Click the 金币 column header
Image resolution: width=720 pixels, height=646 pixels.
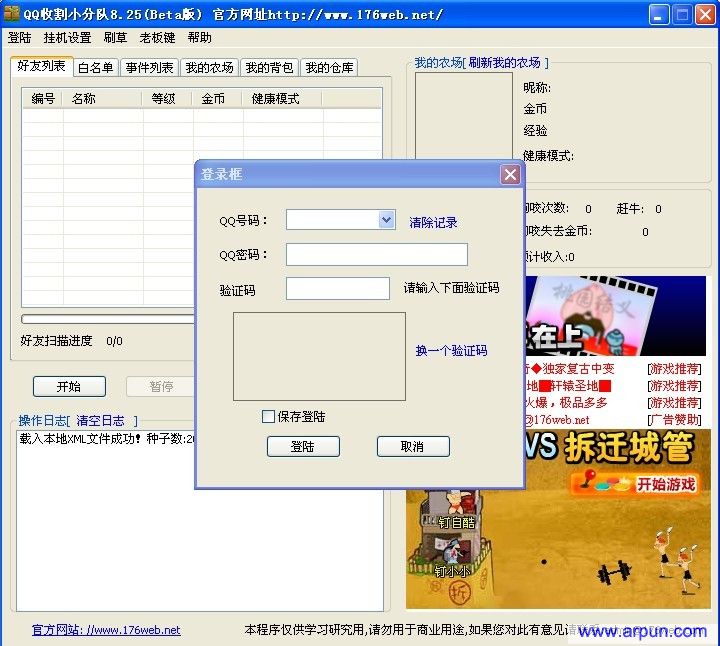pyautogui.click(x=218, y=98)
